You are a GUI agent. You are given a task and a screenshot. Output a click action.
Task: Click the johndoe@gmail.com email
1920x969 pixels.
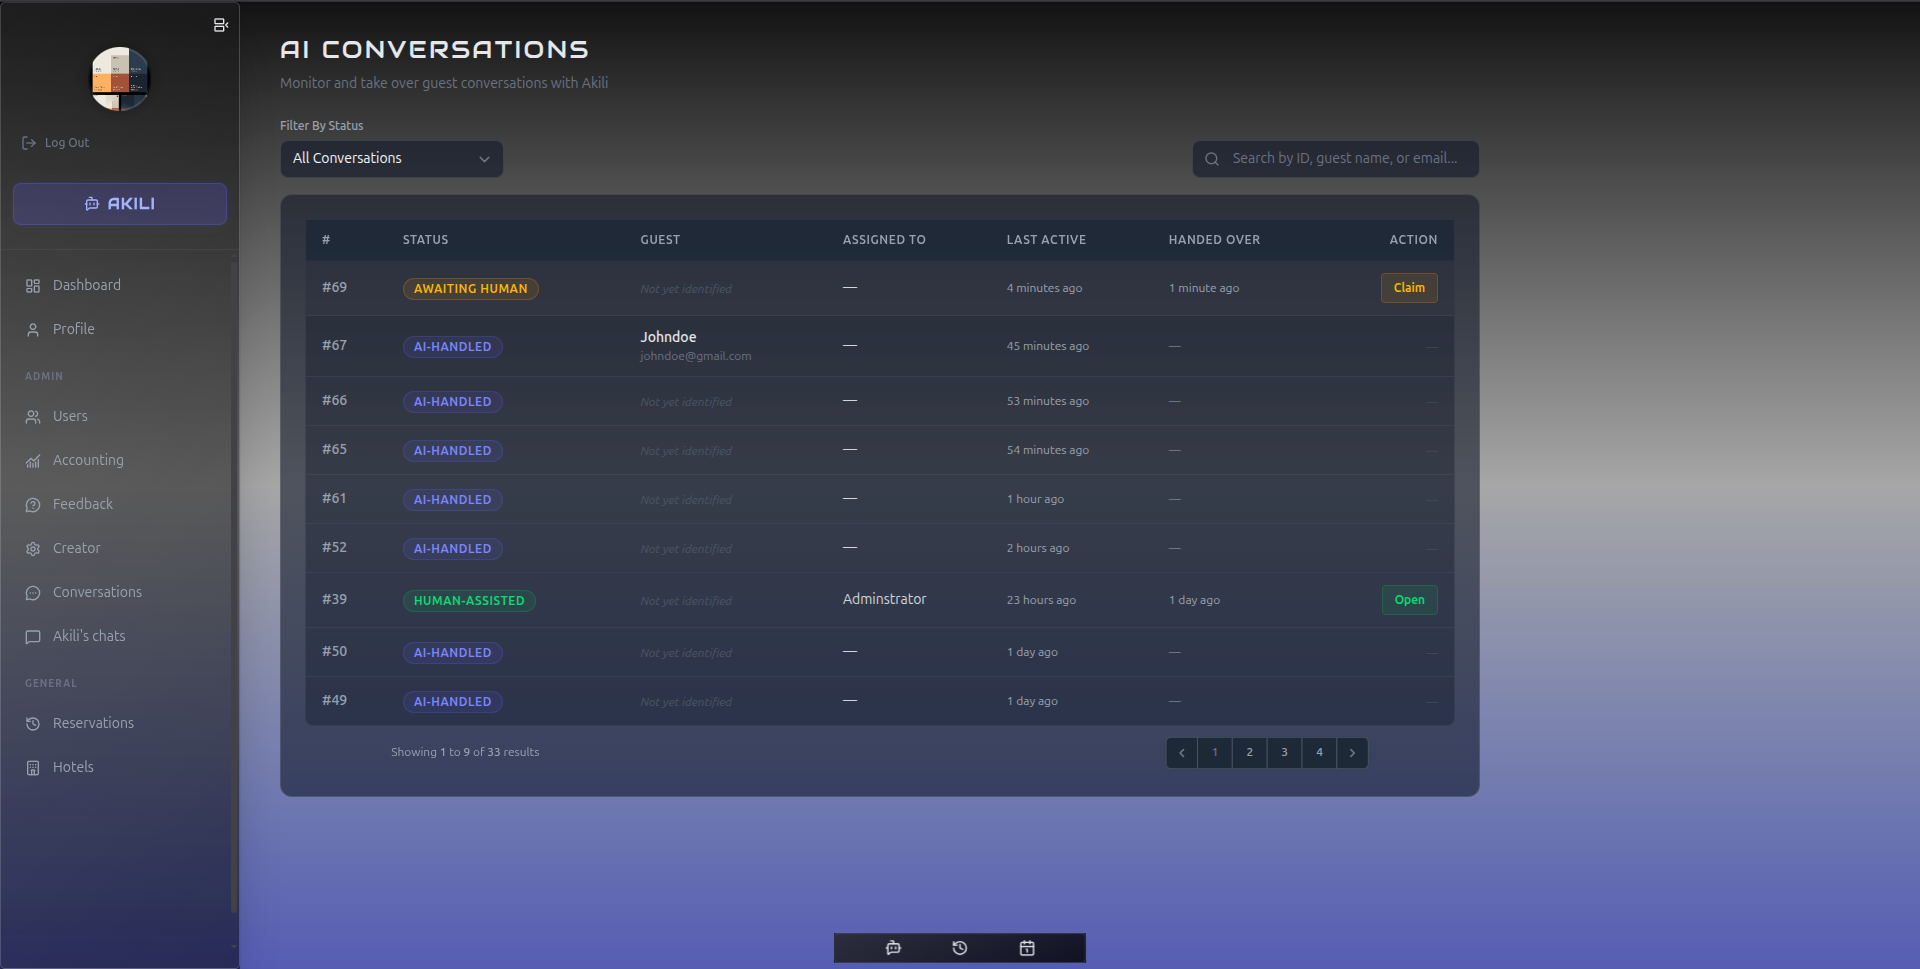pyautogui.click(x=696, y=356)
